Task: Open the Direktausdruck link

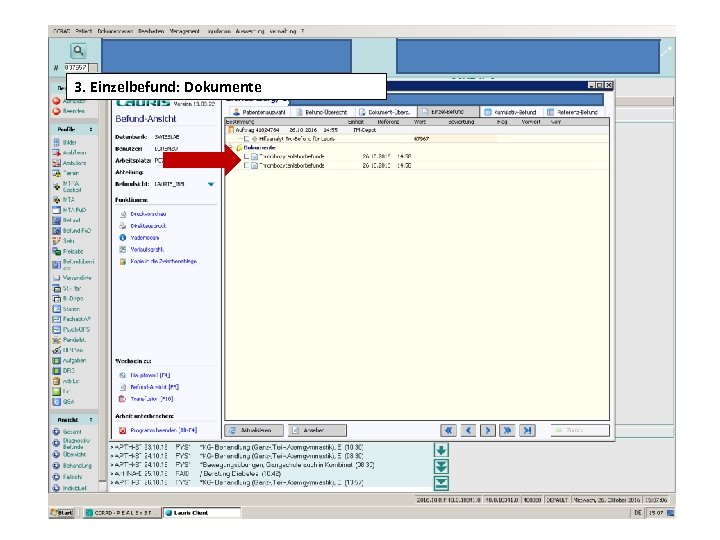Action: tap(148, 226)
